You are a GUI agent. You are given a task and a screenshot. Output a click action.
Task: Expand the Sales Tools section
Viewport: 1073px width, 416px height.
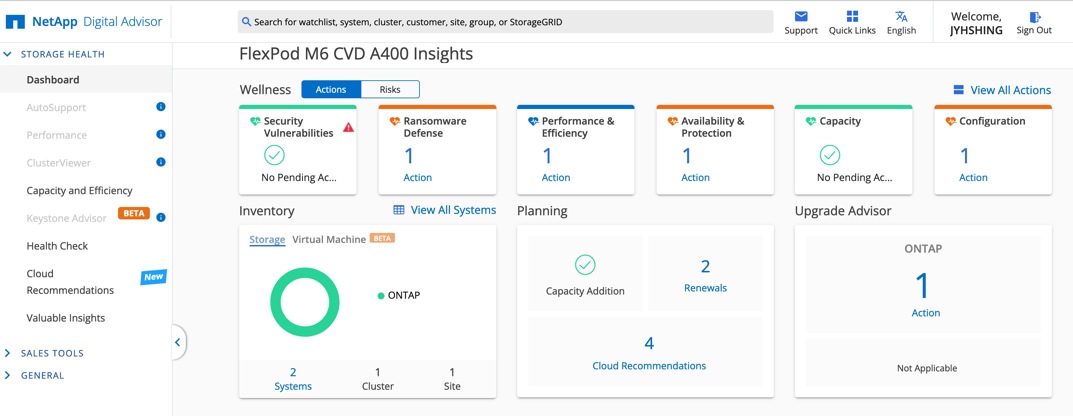coord(9,353)
